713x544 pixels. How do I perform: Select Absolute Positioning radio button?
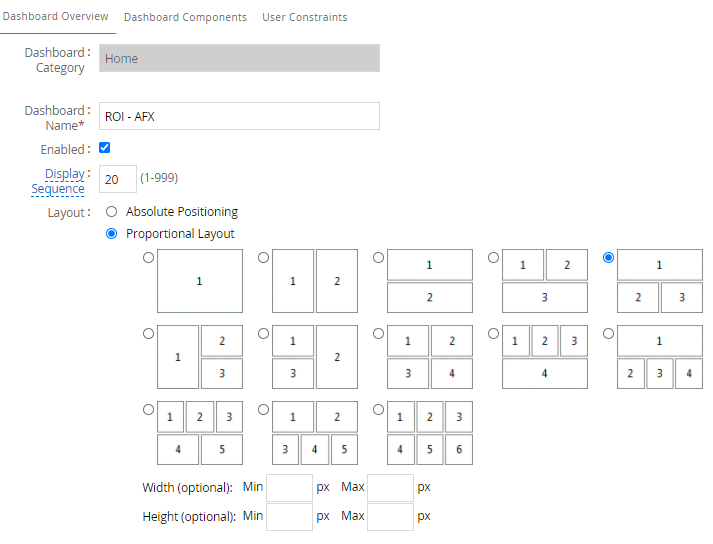click(111, 212)
